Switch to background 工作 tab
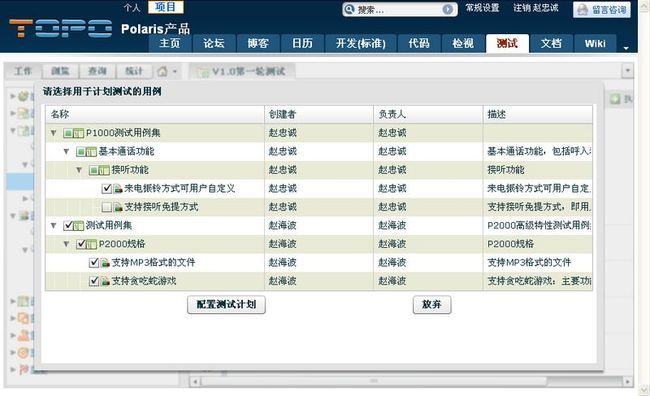 23,71
